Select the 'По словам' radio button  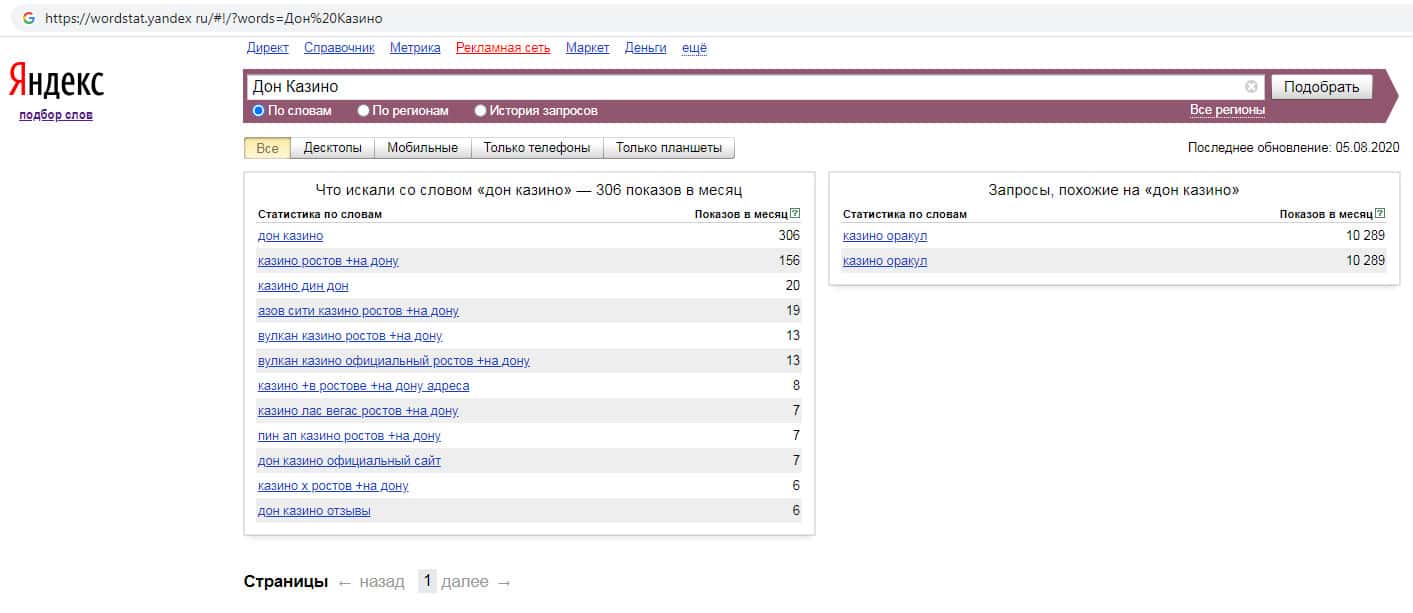258,111
